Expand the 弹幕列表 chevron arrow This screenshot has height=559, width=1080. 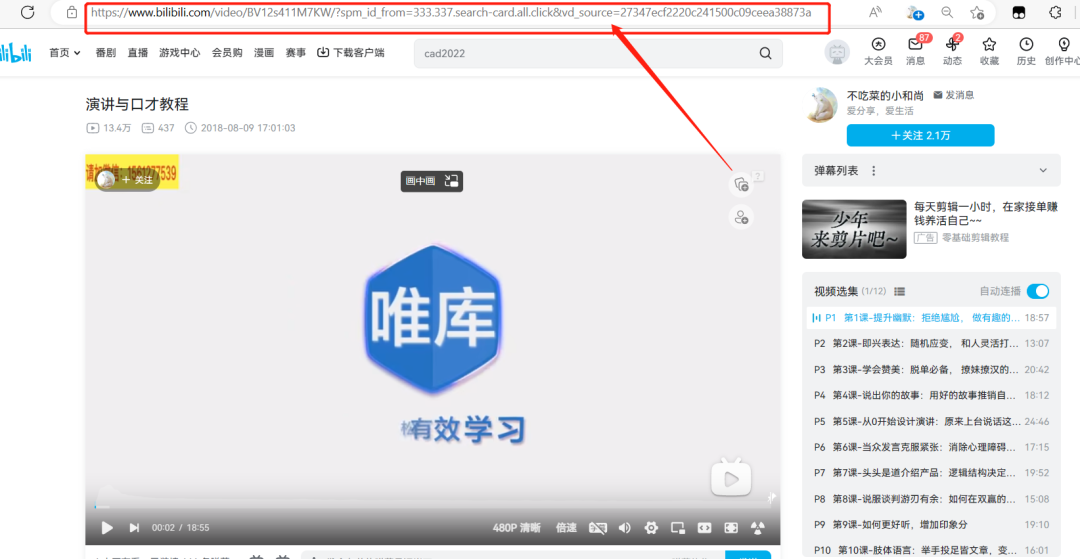(1043, 171)
